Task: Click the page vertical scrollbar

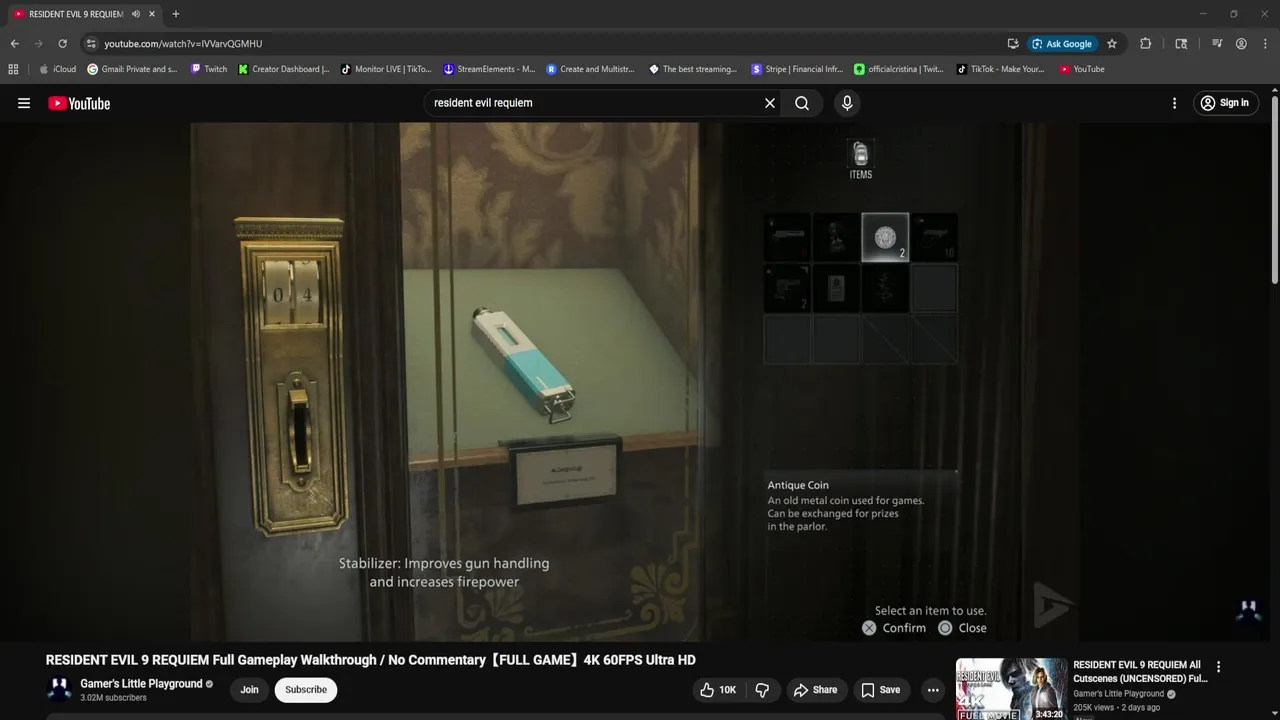Action: pyautogui.click(x=1275, y=190)
